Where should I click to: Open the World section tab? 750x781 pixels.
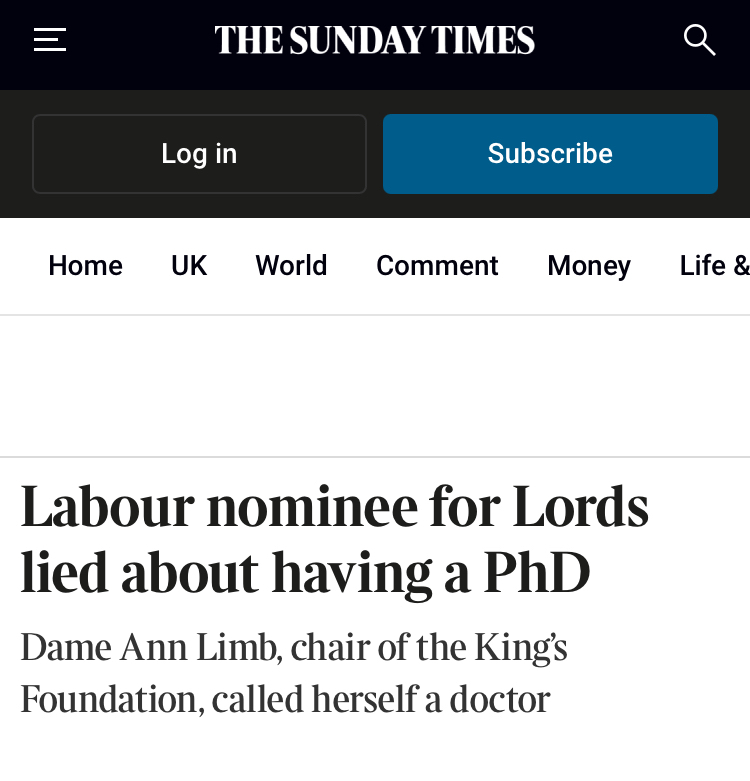click(291, 266)
